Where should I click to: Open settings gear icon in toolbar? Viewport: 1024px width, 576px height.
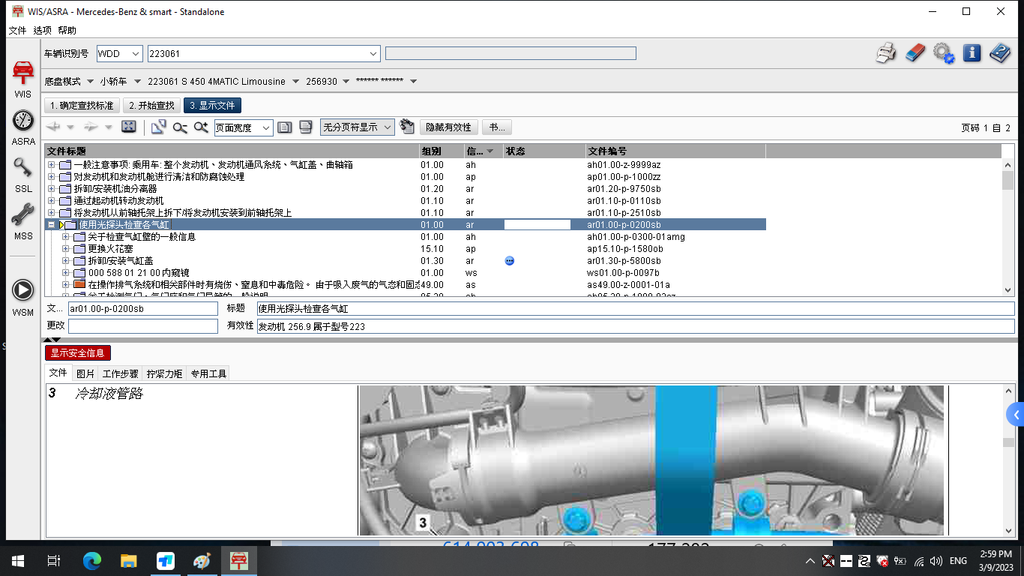click(943, 53)
